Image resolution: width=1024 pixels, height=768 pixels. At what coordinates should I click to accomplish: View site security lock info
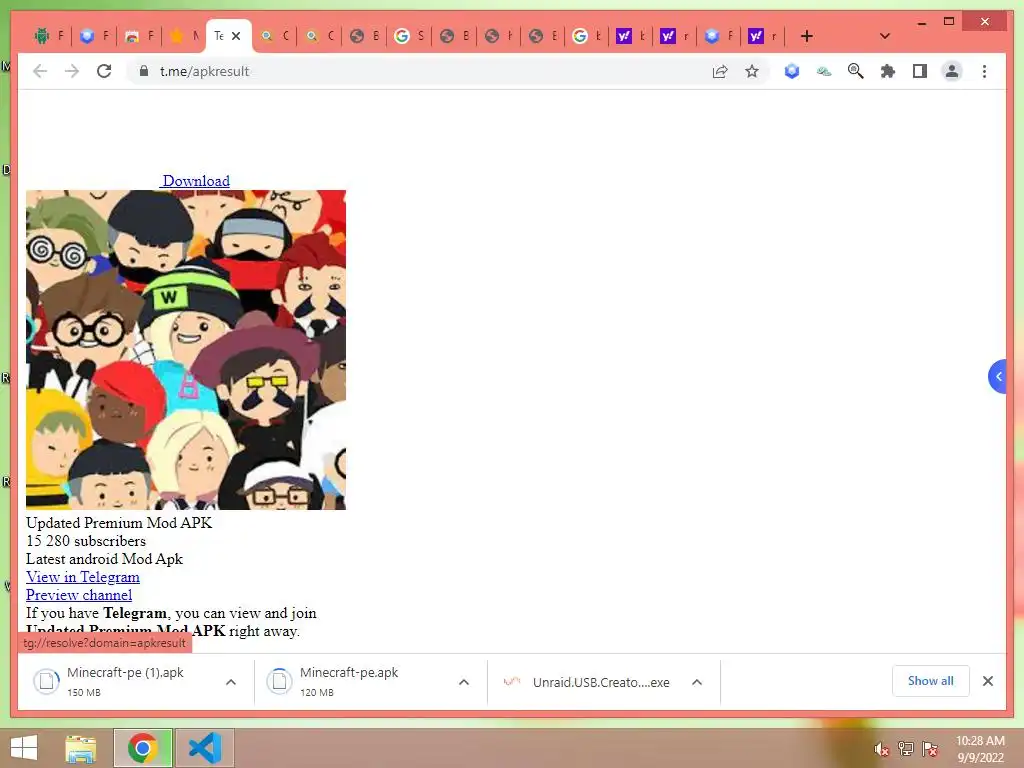(x=144, y=71)
